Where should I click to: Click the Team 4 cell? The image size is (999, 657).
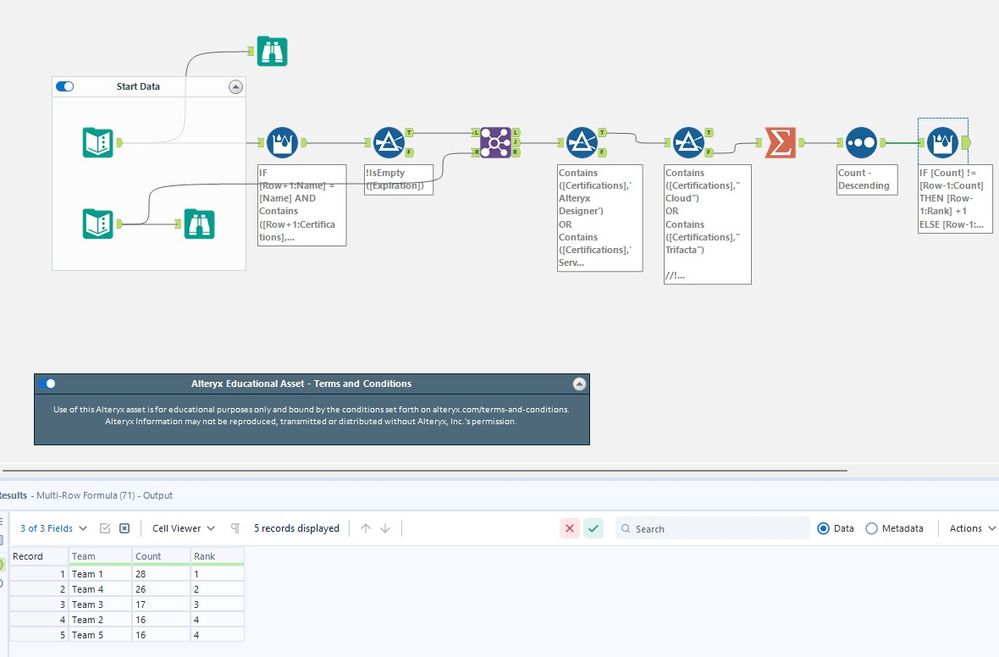(x=100, y=589)
